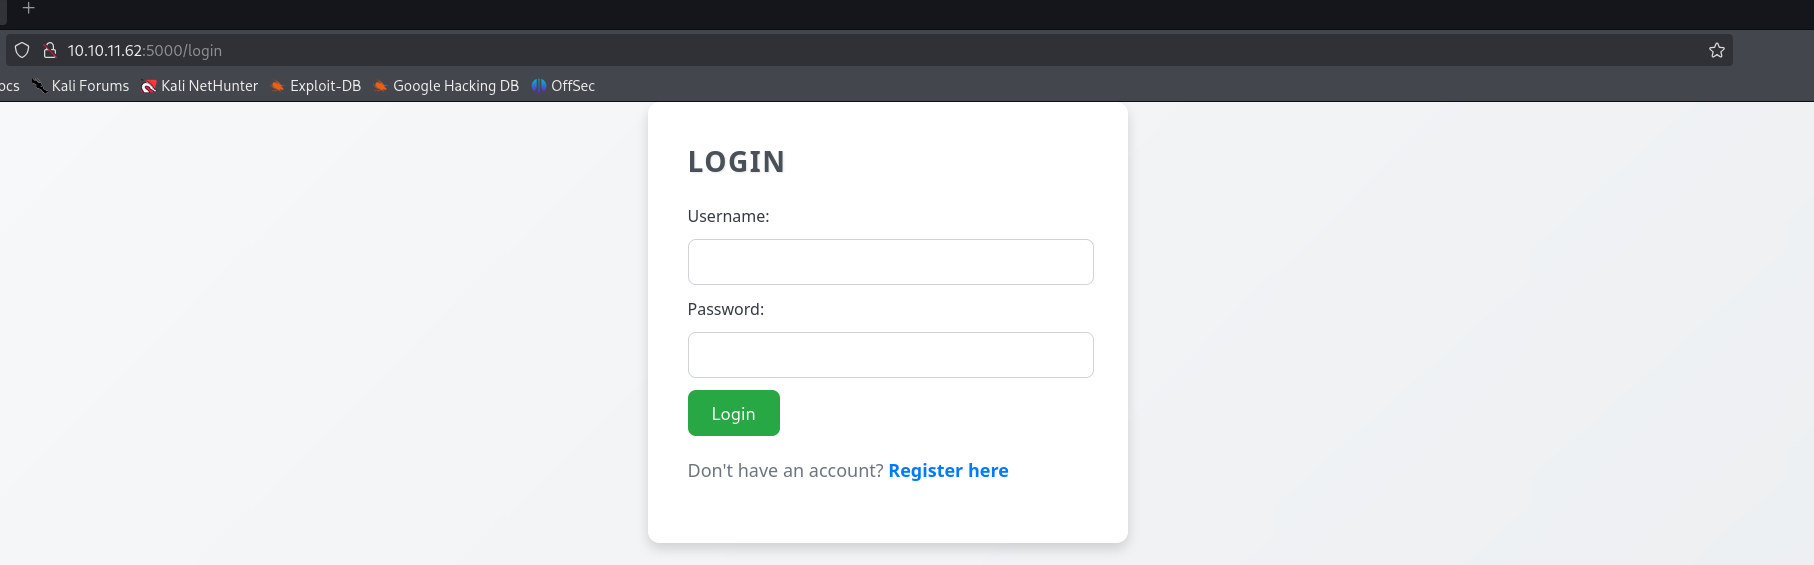
Task: Open a new tab with plus icon
Action: [29, 8]
